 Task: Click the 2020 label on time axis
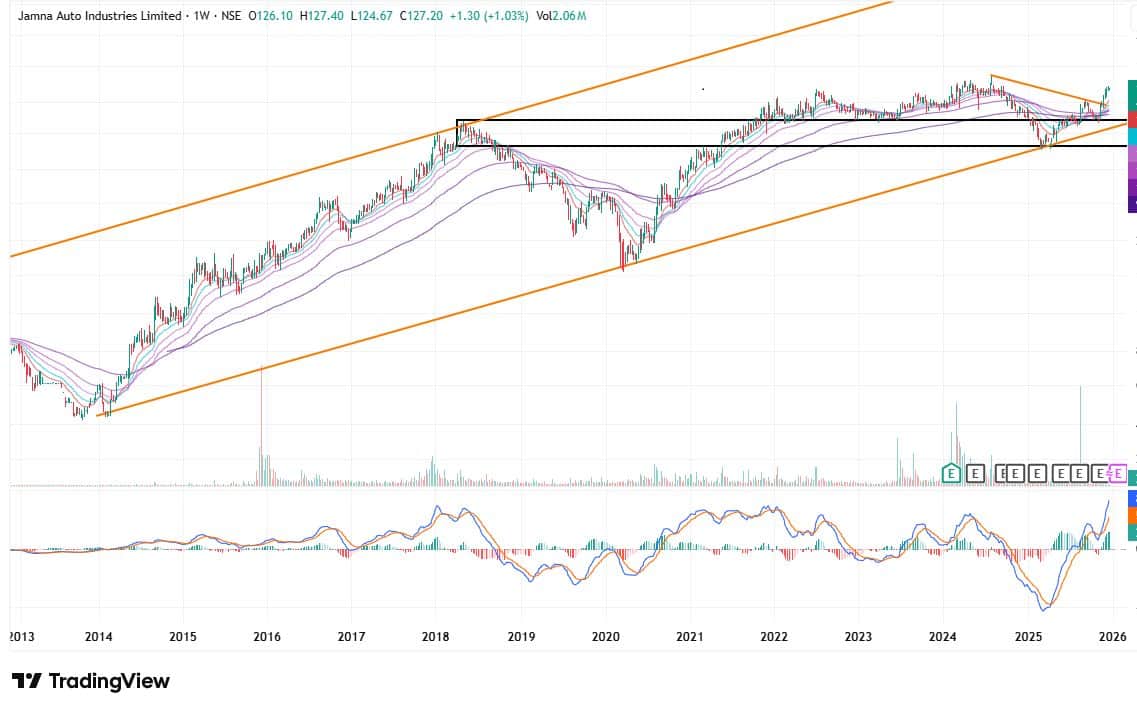[606, 636]
